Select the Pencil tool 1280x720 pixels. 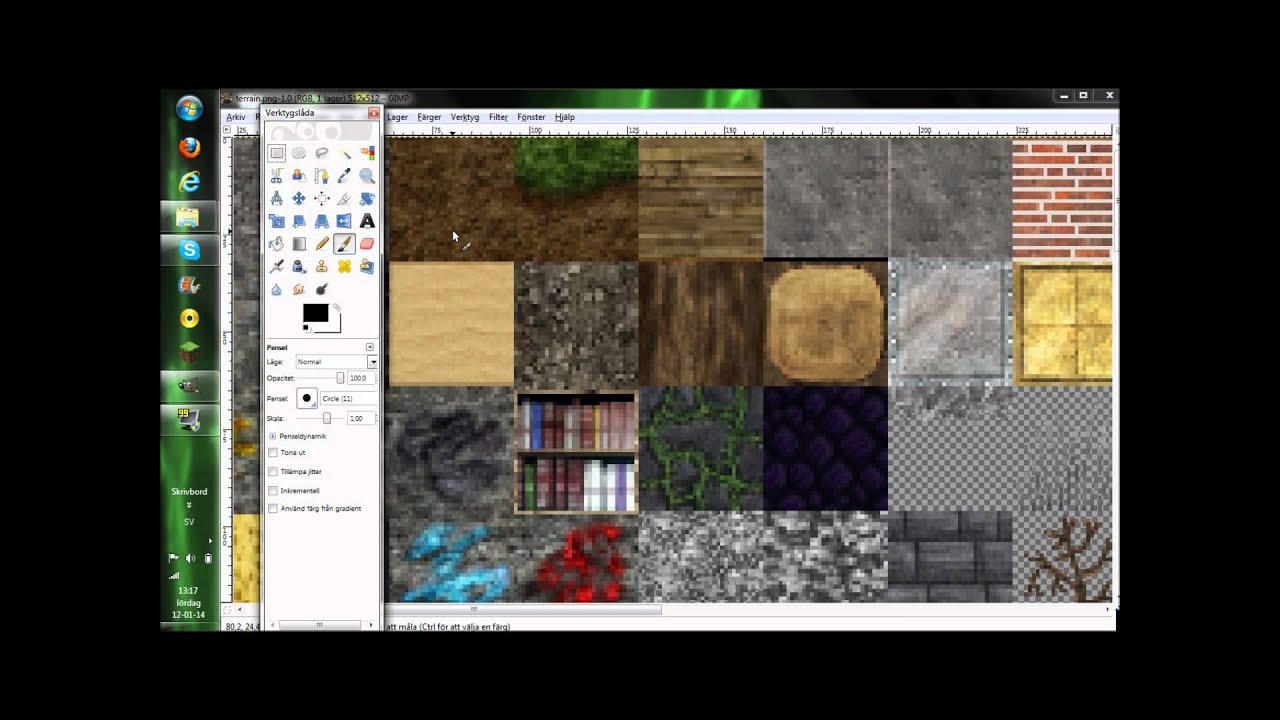coord(322,243)
